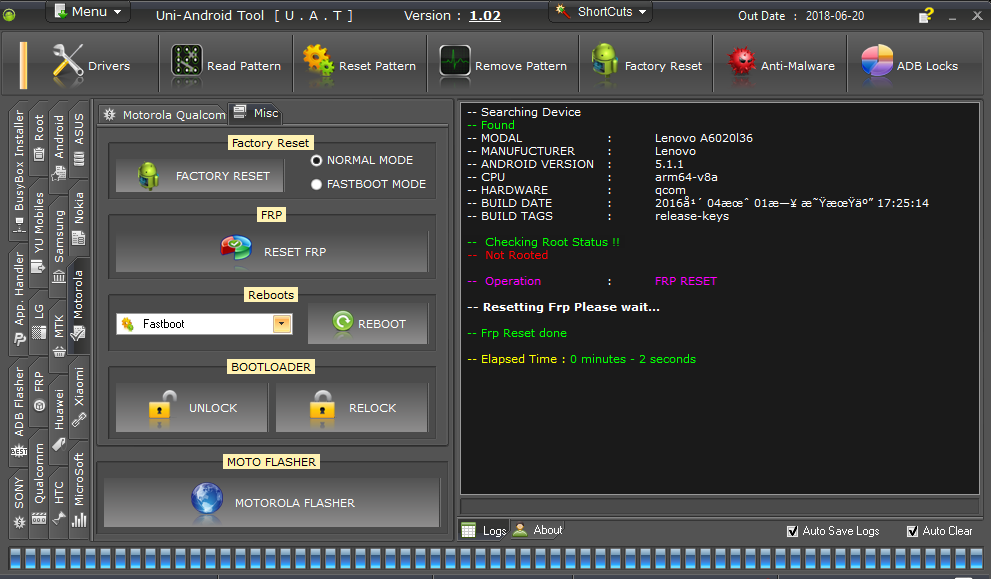
Task: Click the blue segmented progress bar
Action: click(x=497, y=559)
